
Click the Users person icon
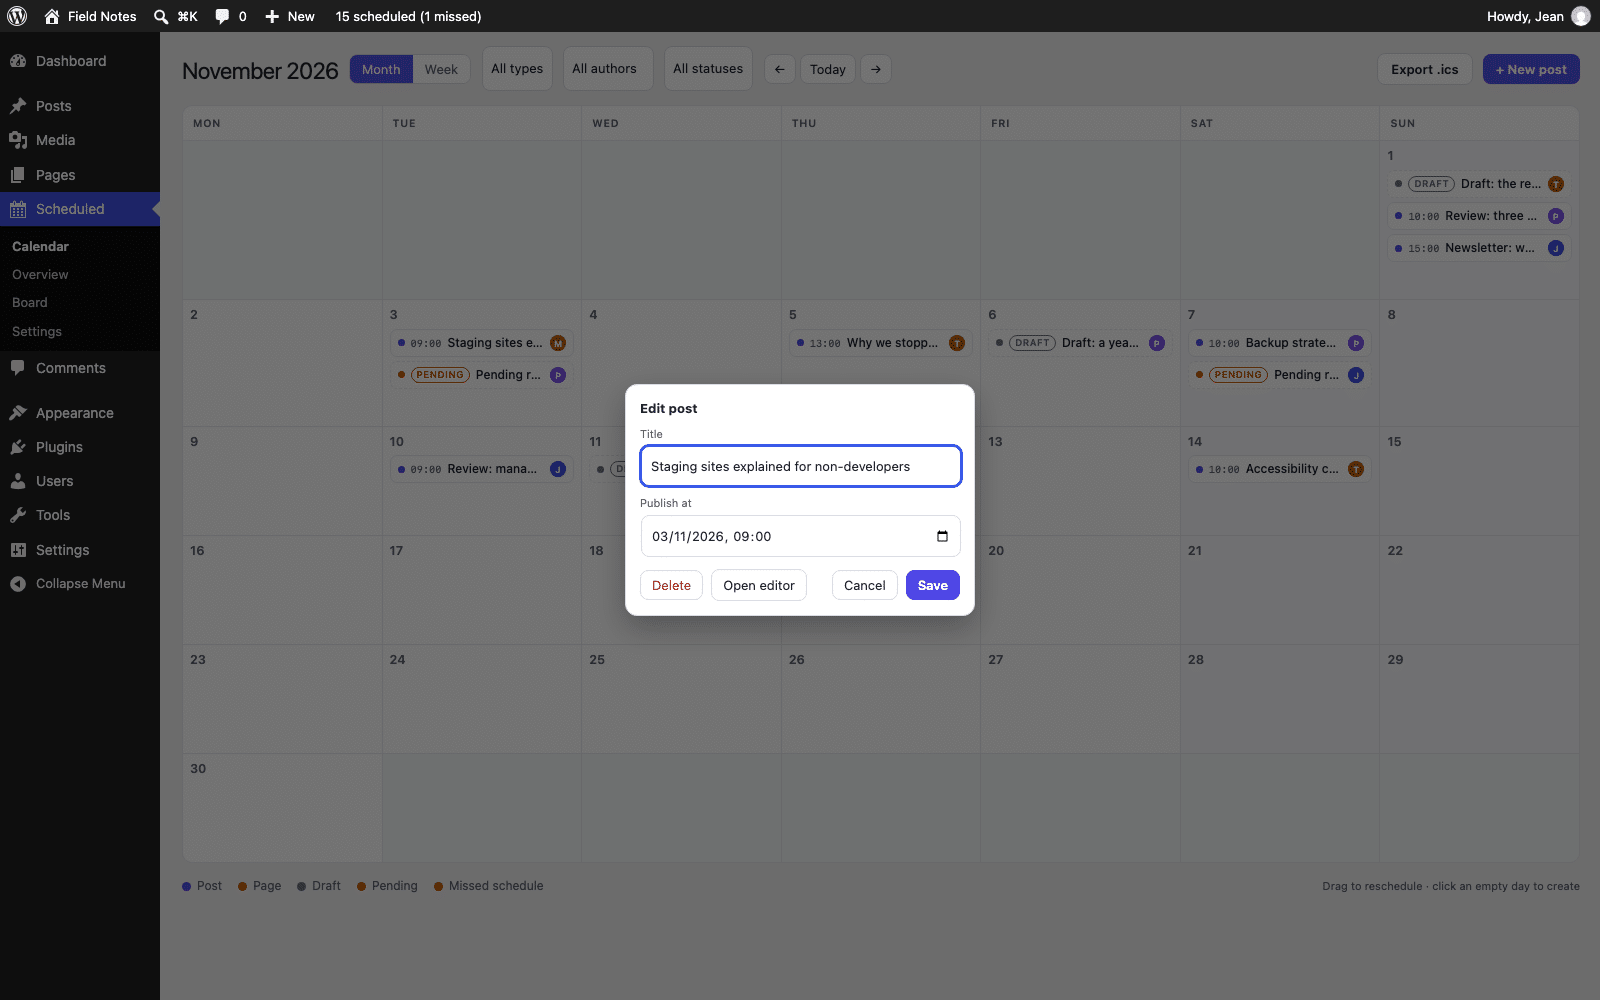[x=18, y=481]
